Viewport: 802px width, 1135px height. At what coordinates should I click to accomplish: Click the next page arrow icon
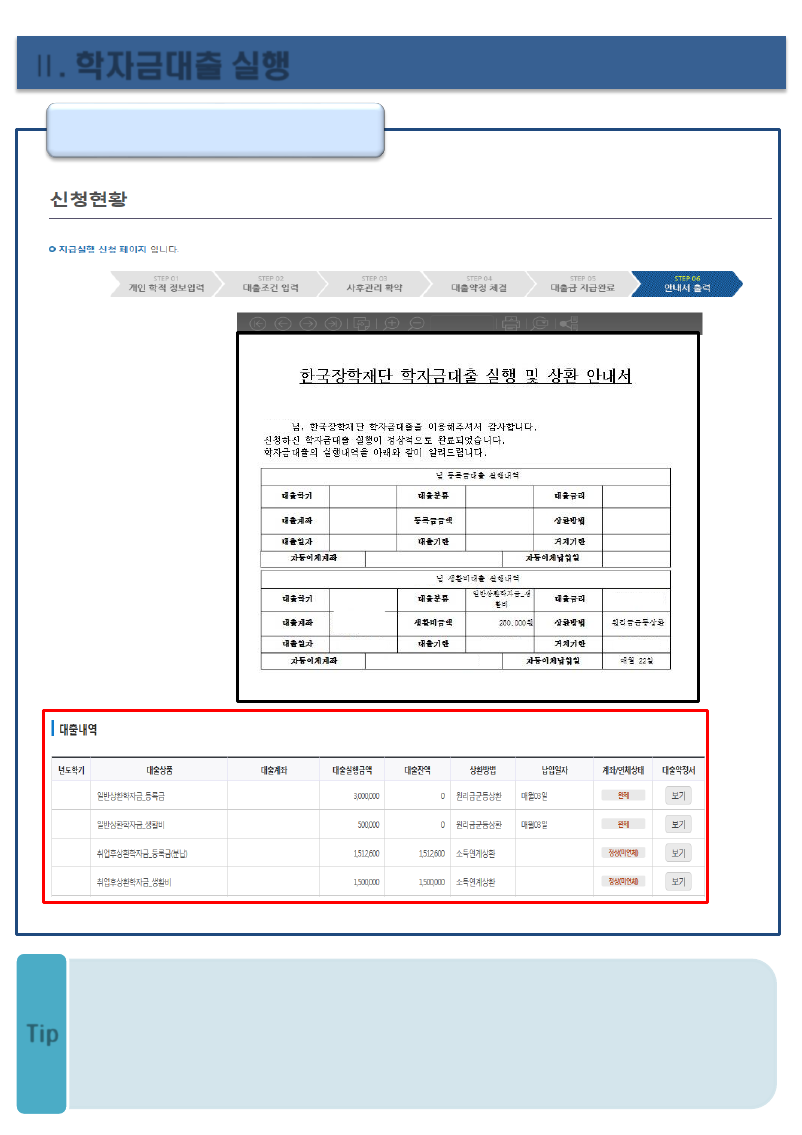308,324
